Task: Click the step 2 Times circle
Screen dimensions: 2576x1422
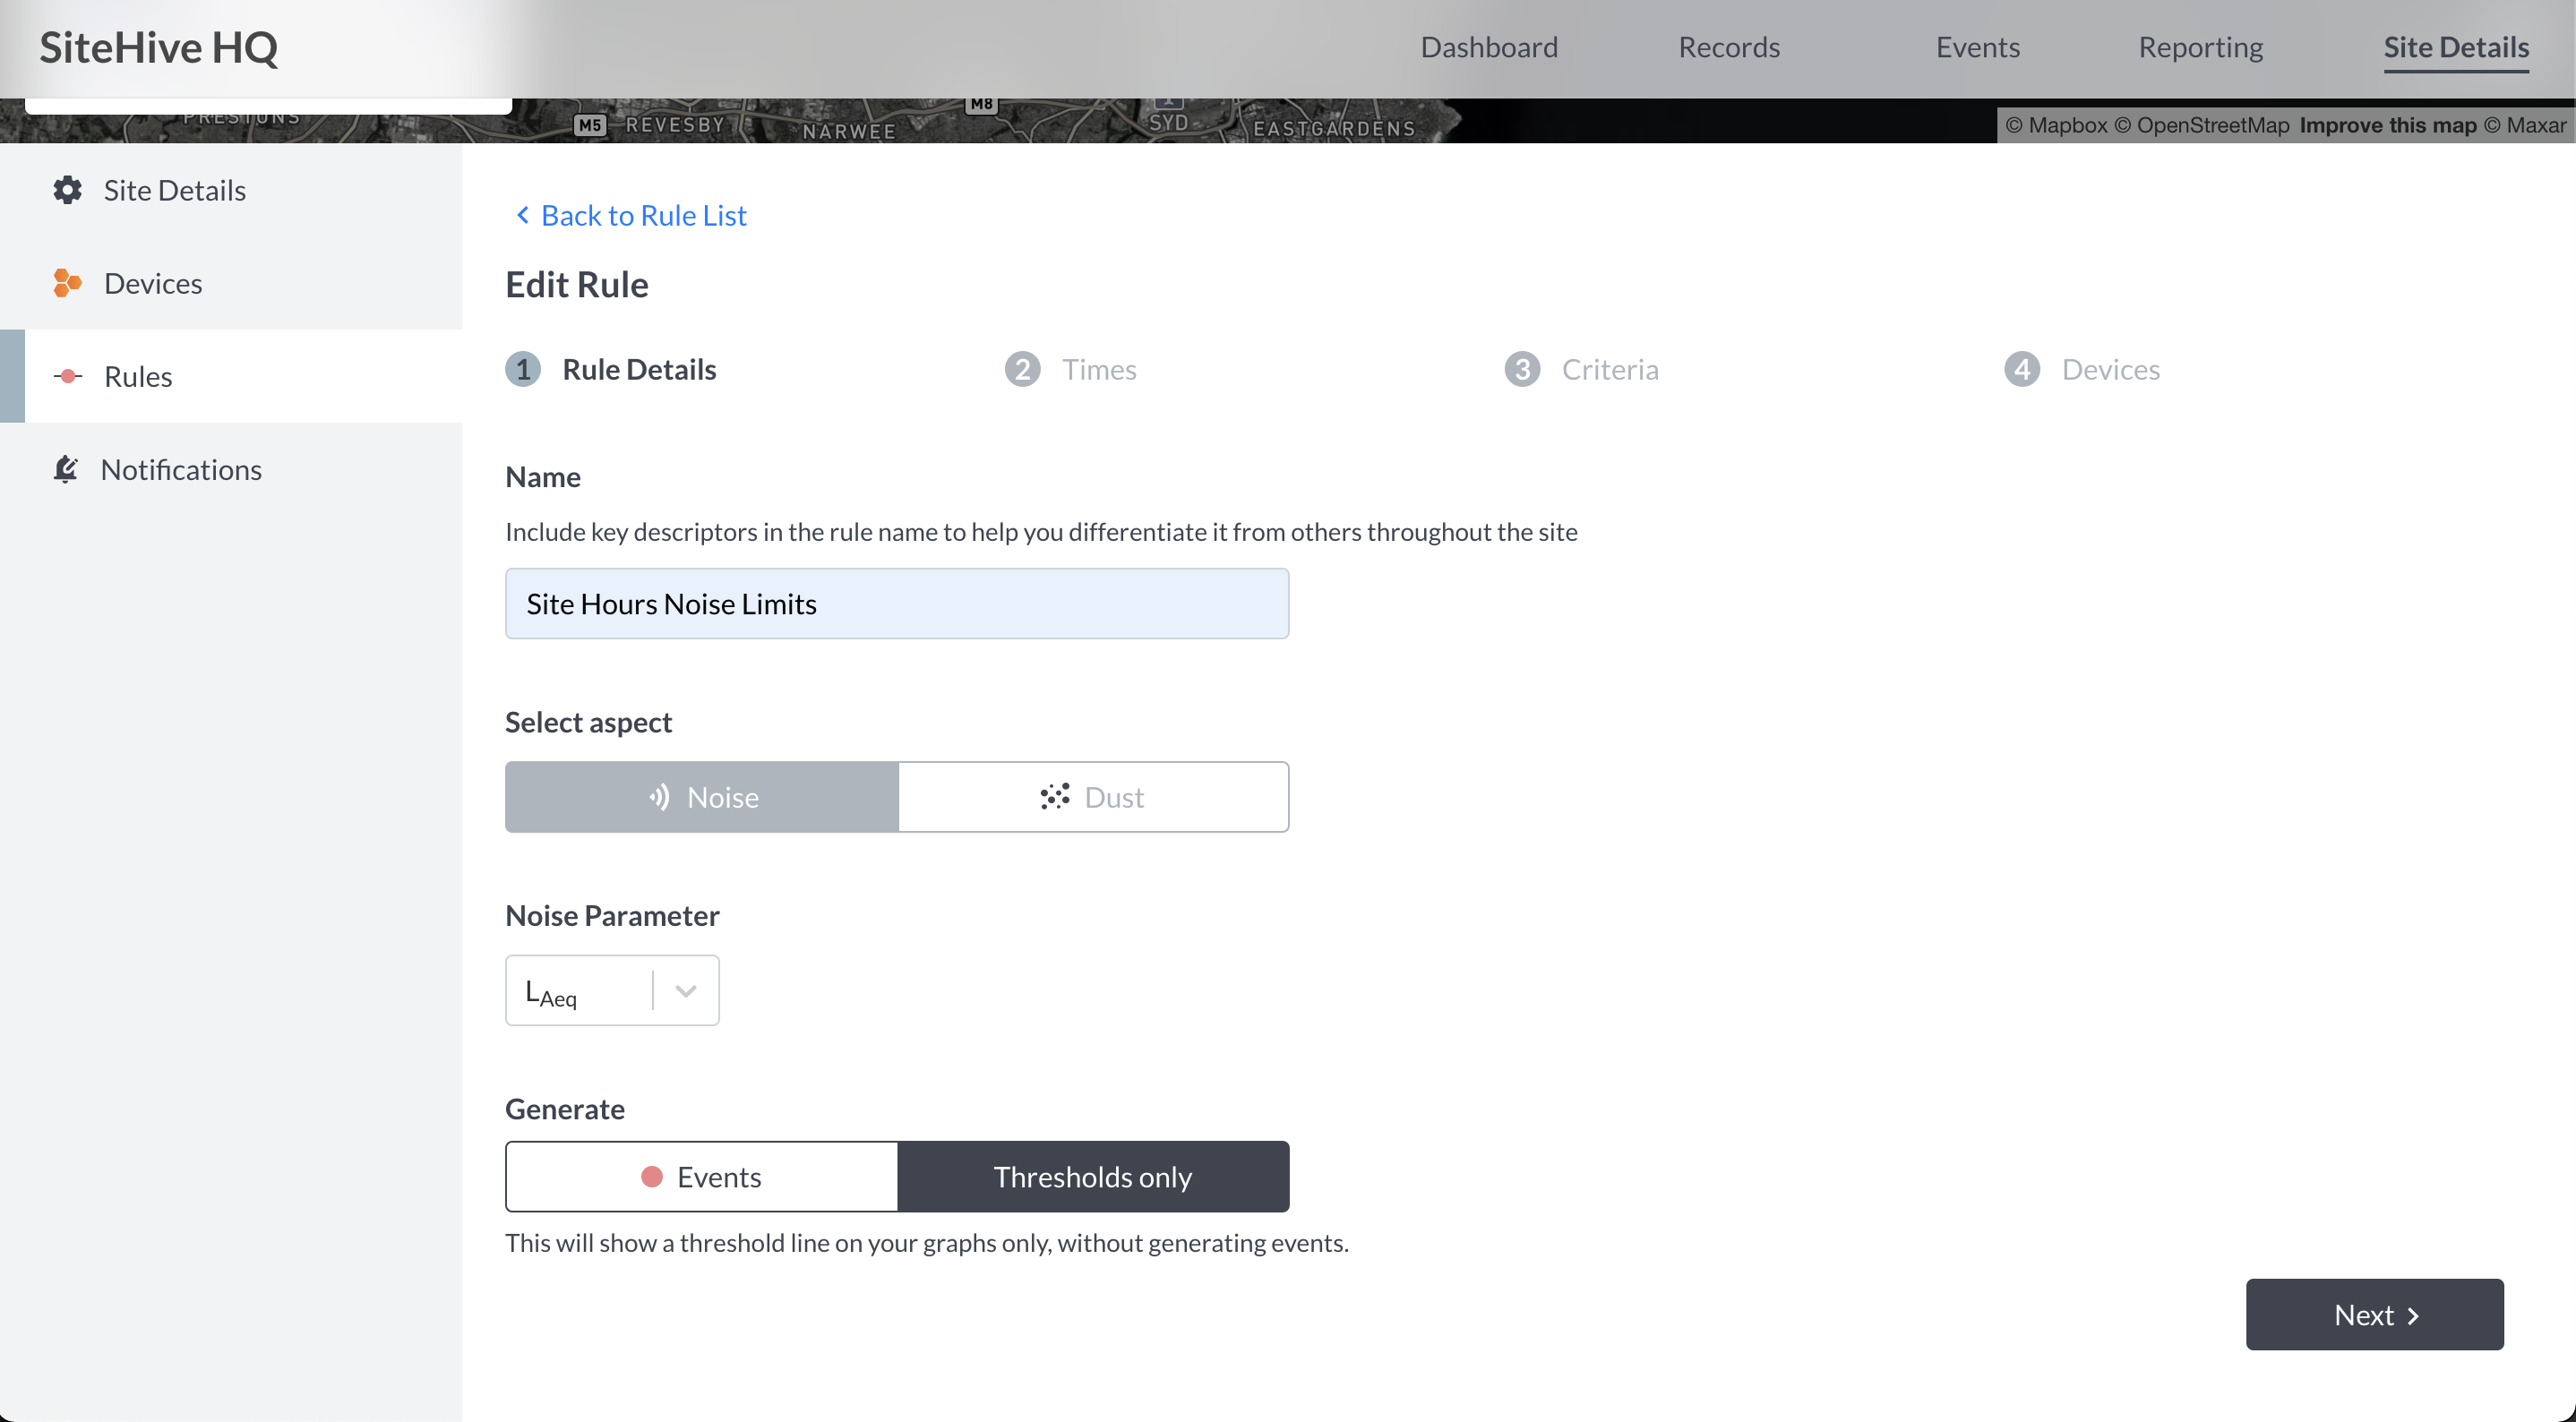Action: [1022, 369]
